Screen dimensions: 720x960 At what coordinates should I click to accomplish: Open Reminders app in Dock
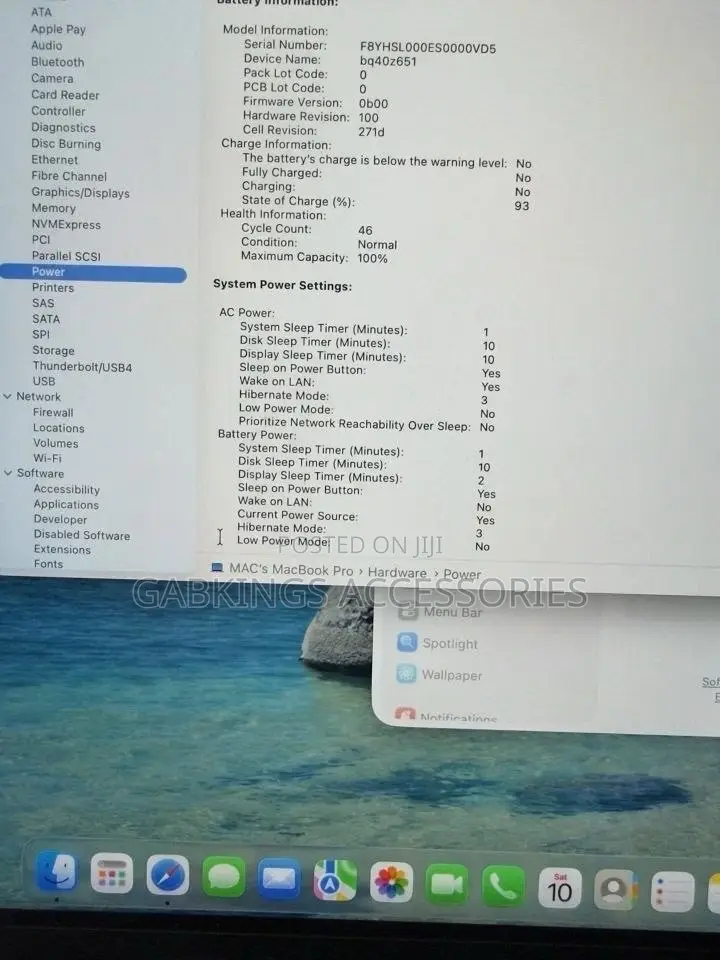click(x=672, y=891)
